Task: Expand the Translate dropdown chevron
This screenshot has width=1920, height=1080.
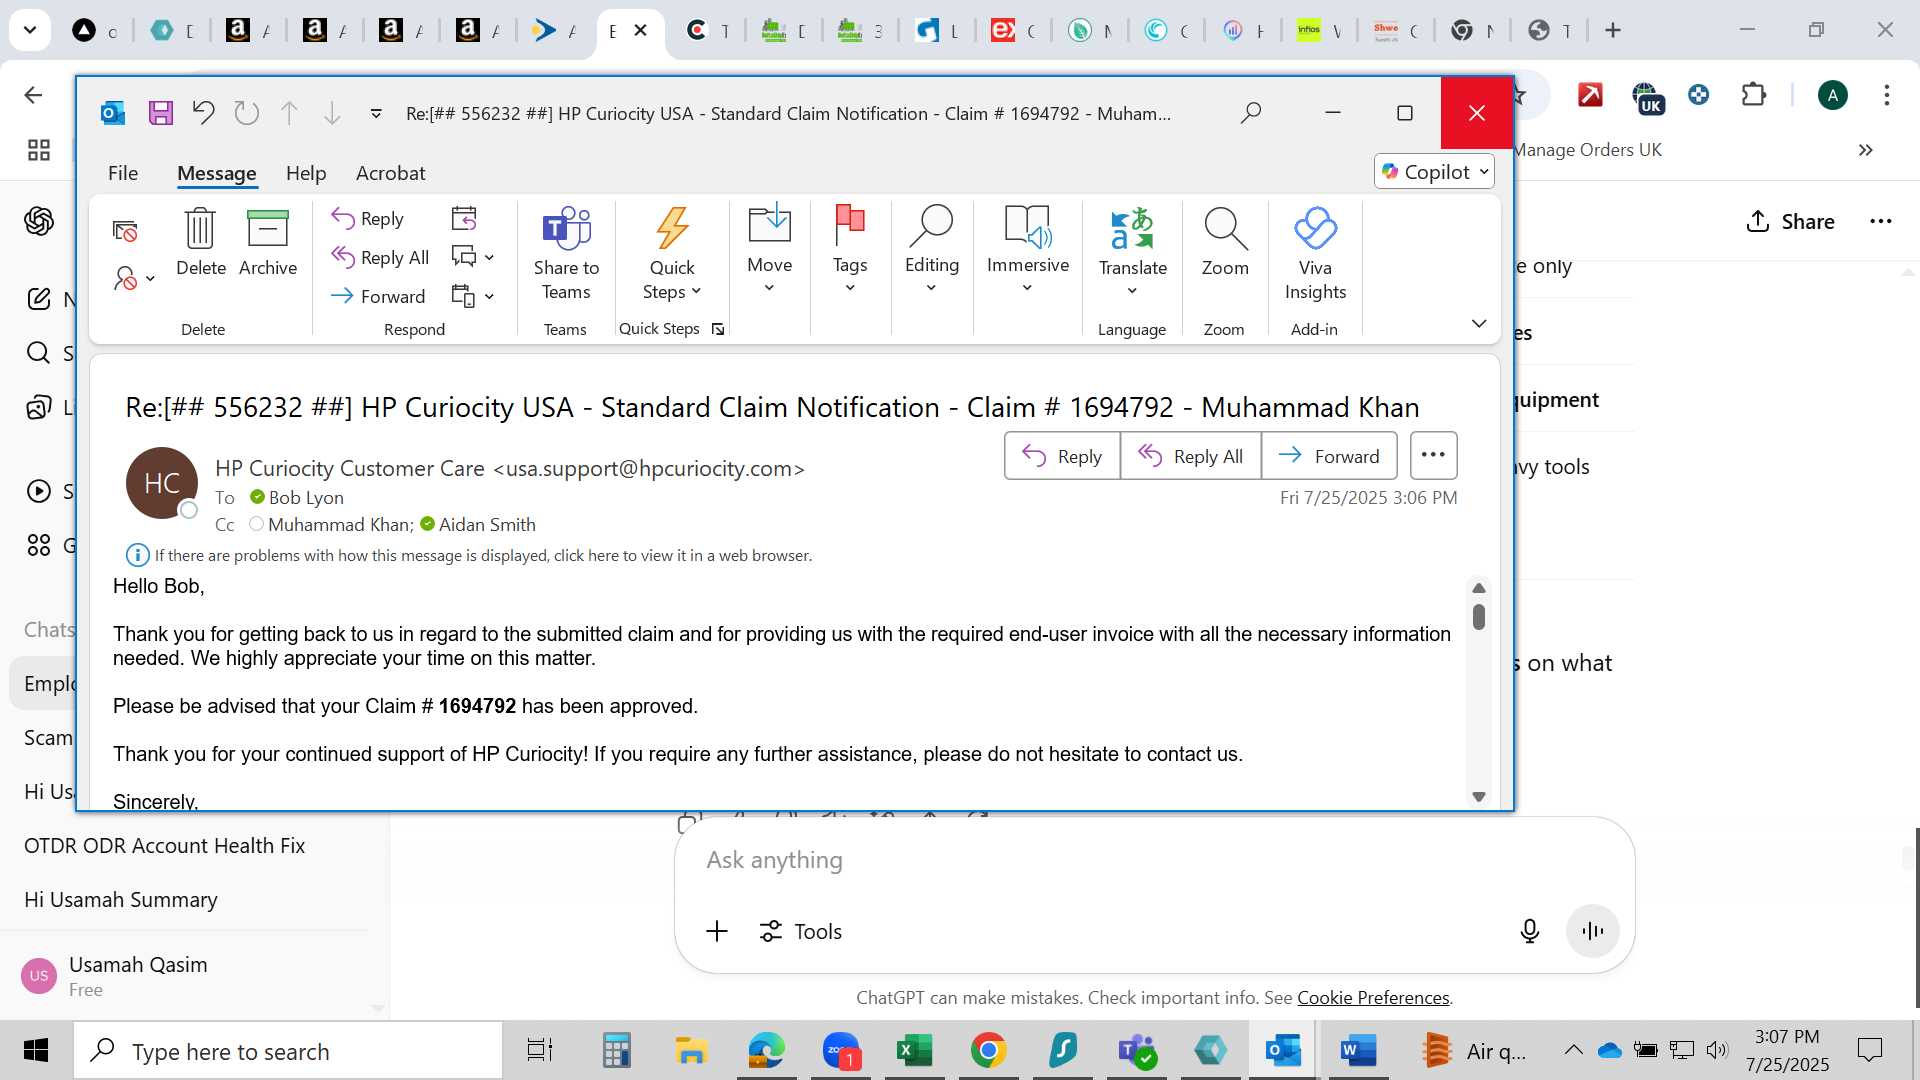Action: 1132,291
